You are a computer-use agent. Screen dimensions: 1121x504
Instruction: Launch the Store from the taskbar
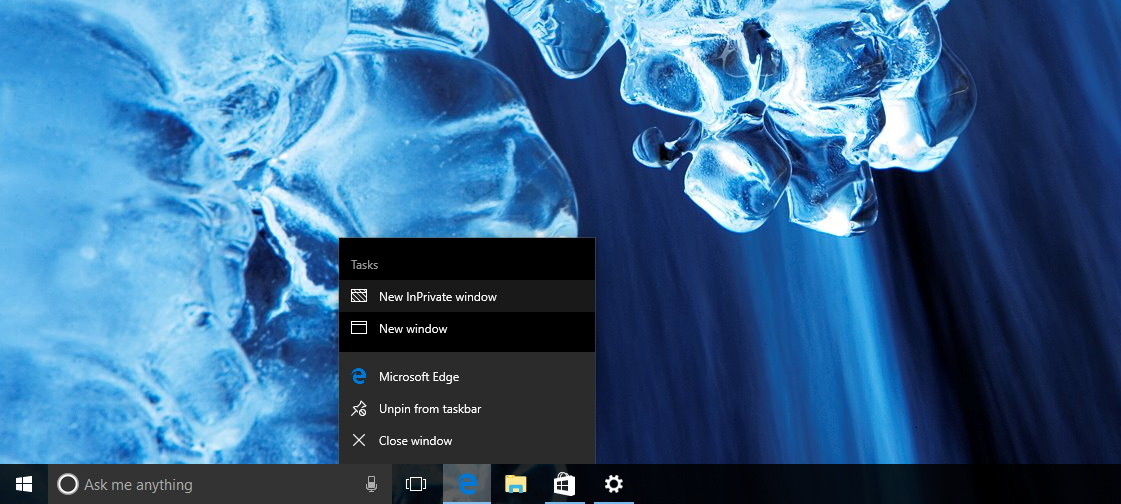point(564,484)
